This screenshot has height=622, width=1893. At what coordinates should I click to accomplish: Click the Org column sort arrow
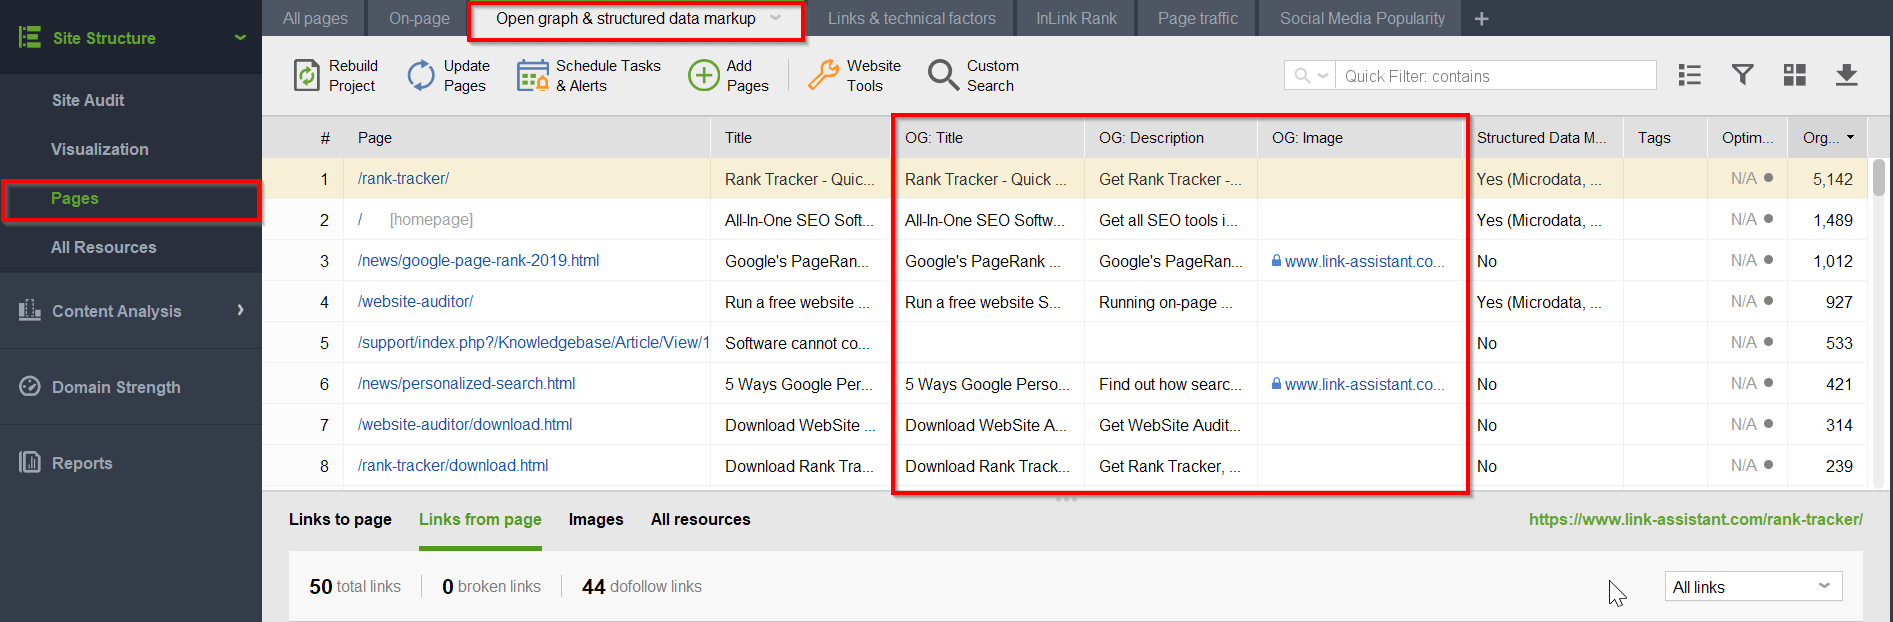pos(1850,138)
